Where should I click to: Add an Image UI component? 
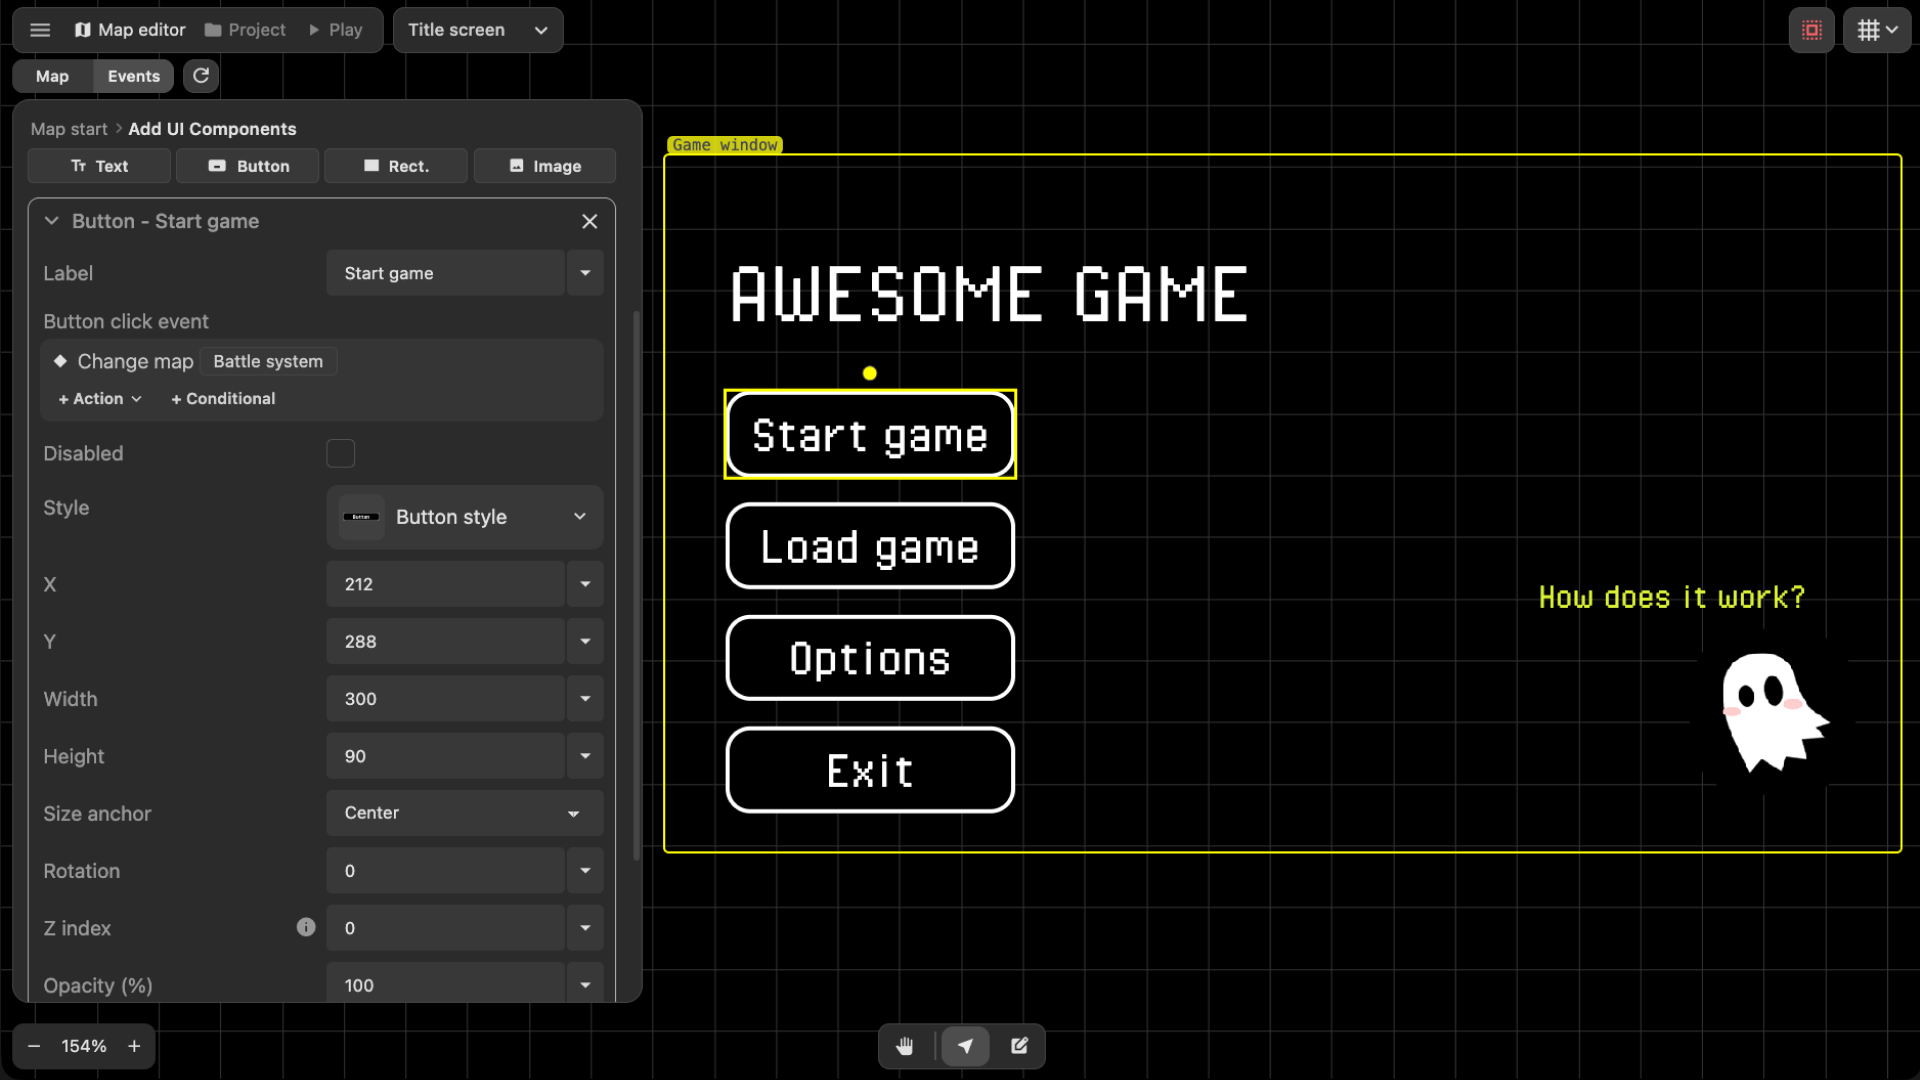coord(545,166)
